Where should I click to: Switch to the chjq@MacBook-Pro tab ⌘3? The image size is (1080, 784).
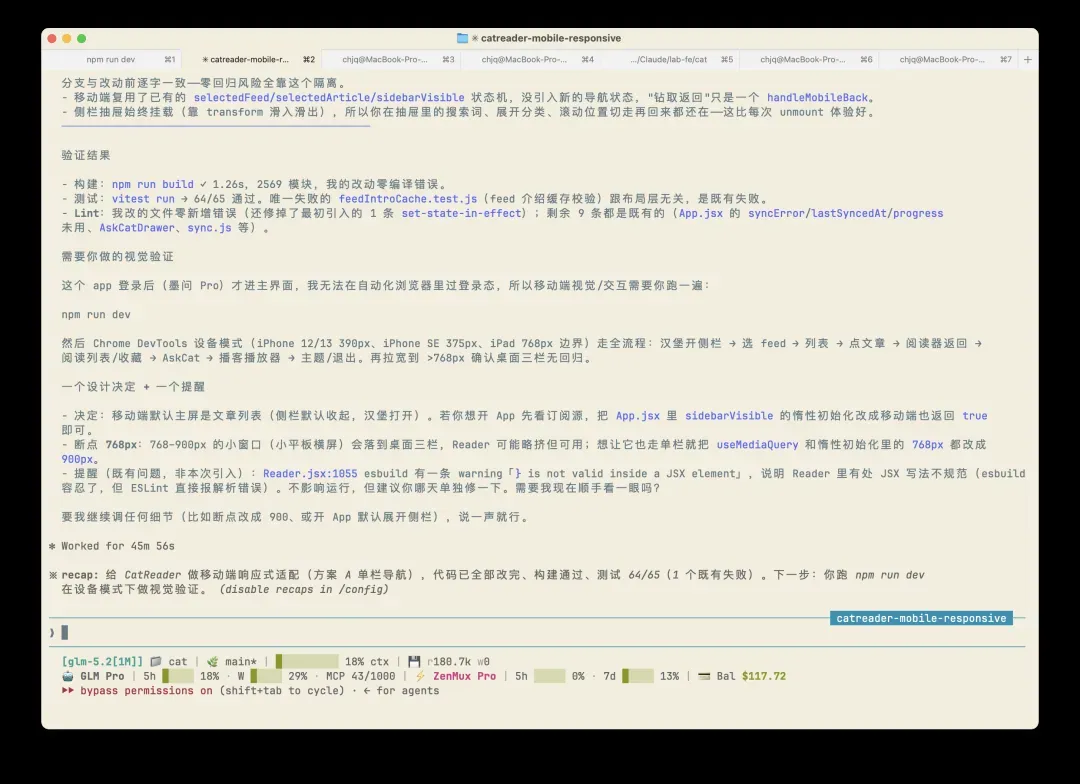(x=391, y=60)
